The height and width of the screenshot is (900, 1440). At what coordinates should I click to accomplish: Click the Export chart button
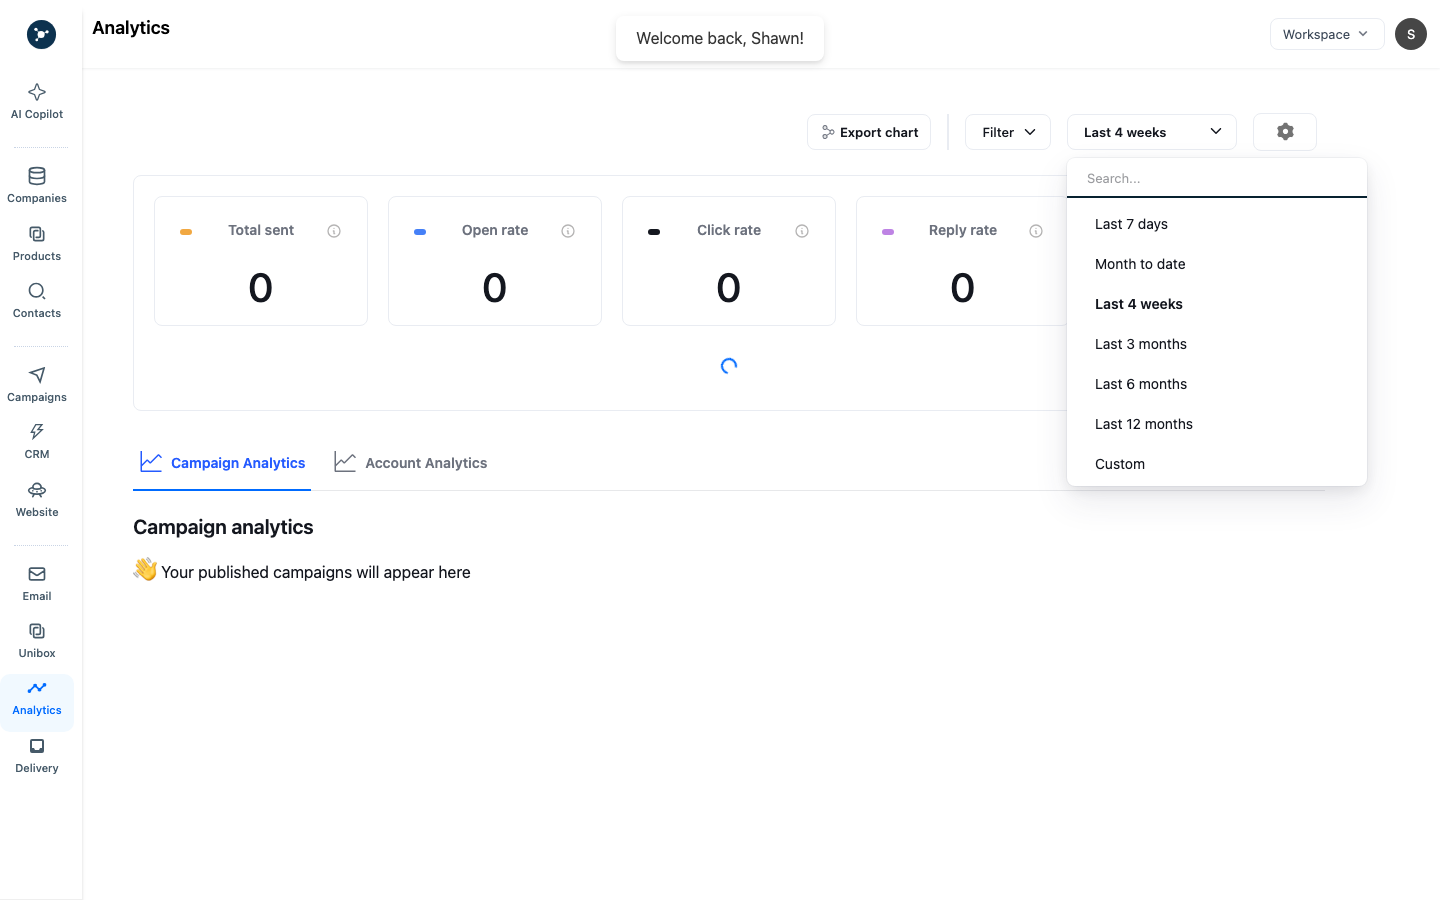coord(869,132)
